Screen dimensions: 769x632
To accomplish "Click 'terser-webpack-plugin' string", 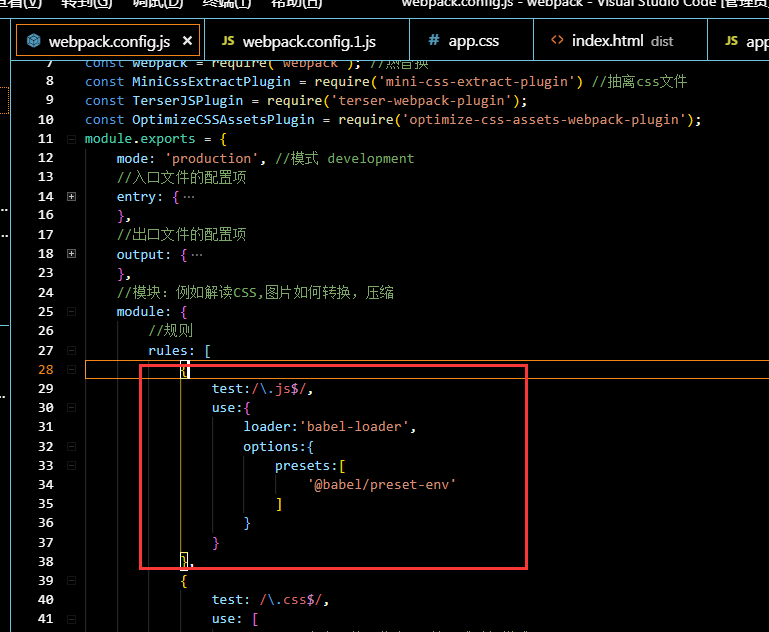I will [421, 101].
